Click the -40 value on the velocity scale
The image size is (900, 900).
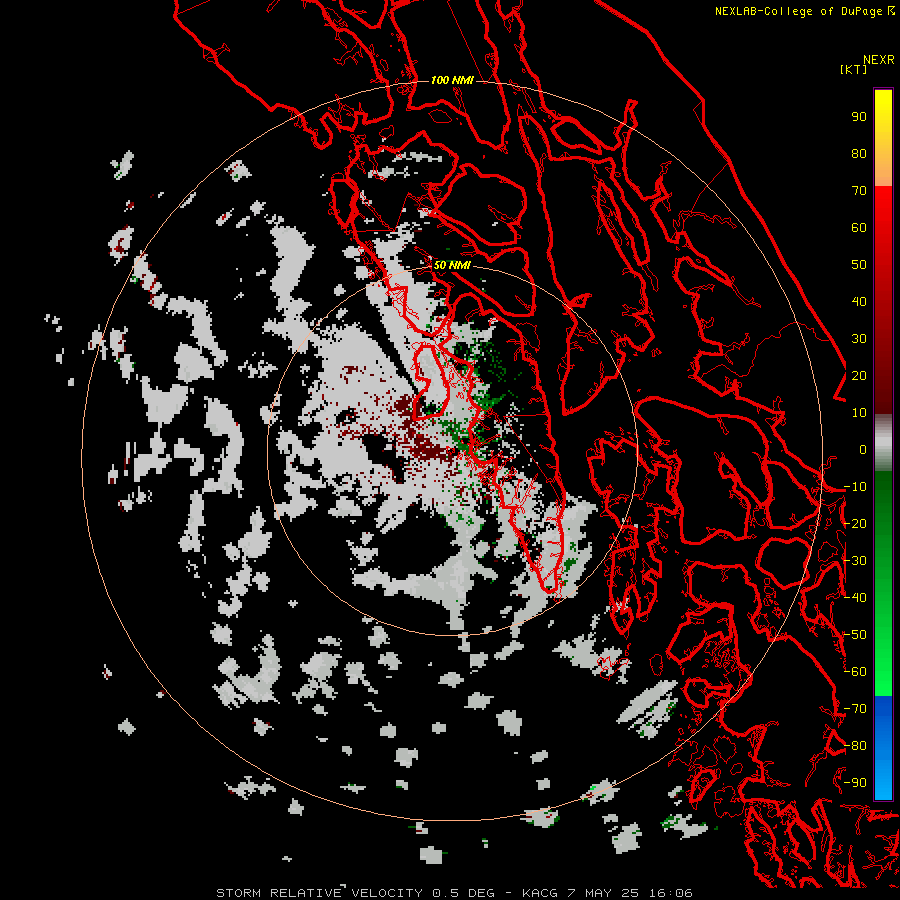pos(855,598)
